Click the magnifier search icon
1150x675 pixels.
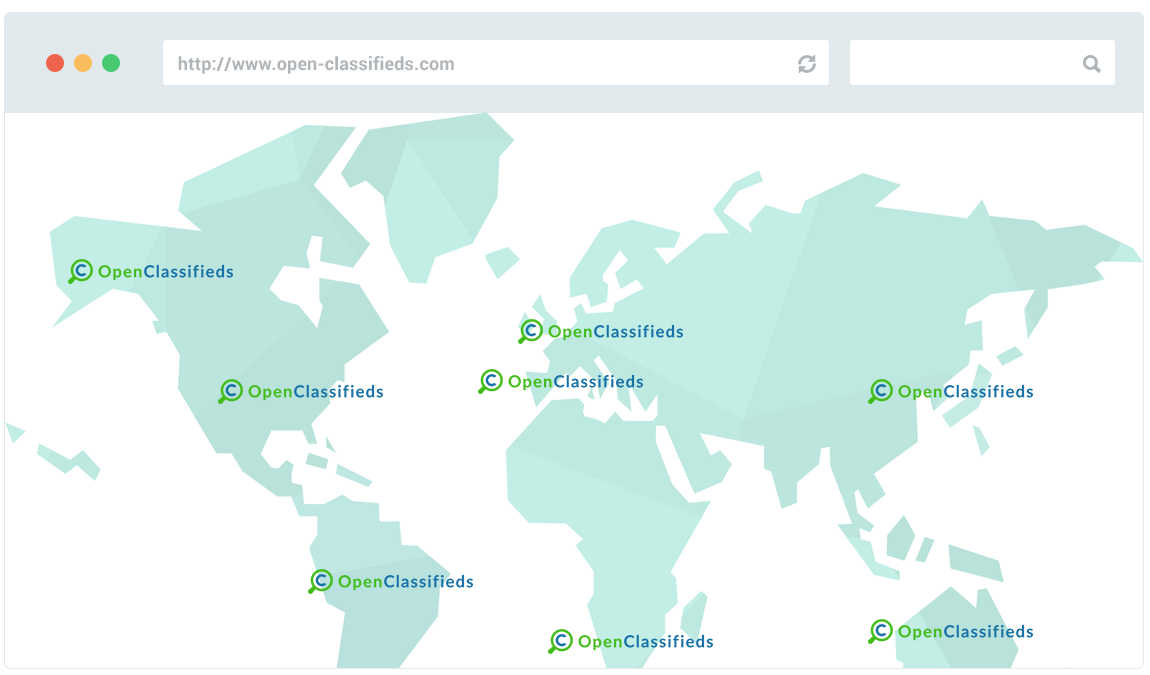click(x=1091, y=64)
